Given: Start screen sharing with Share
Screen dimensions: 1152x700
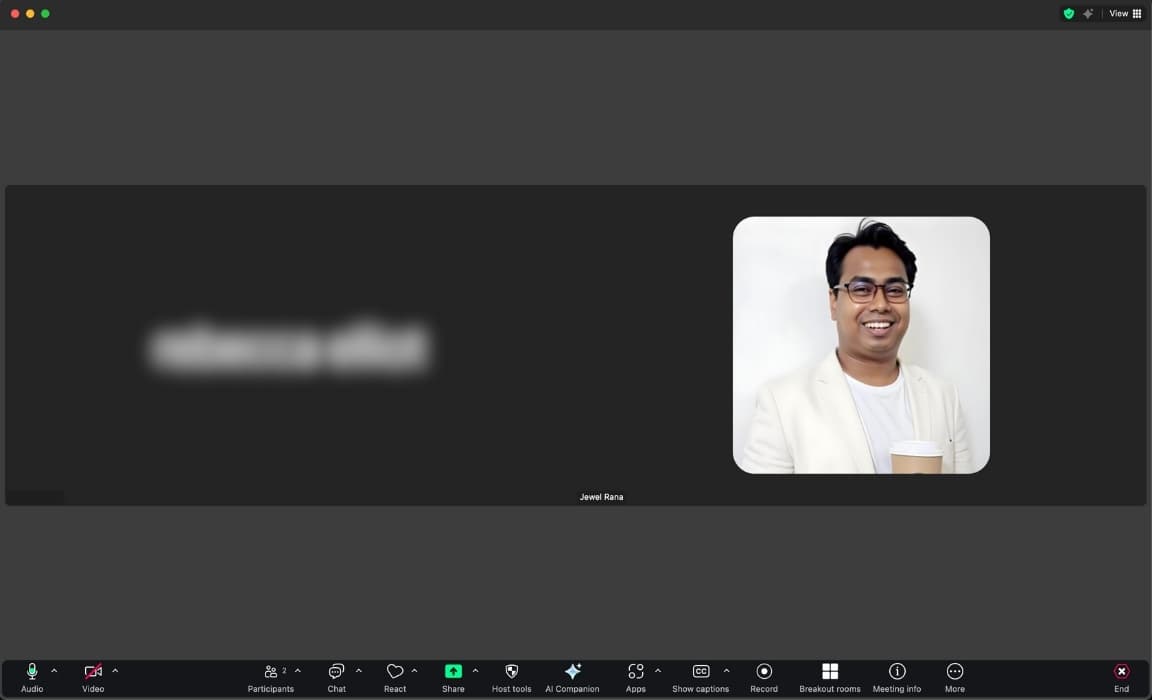Looking at the screenshot, I should click(x=453, y=676).
